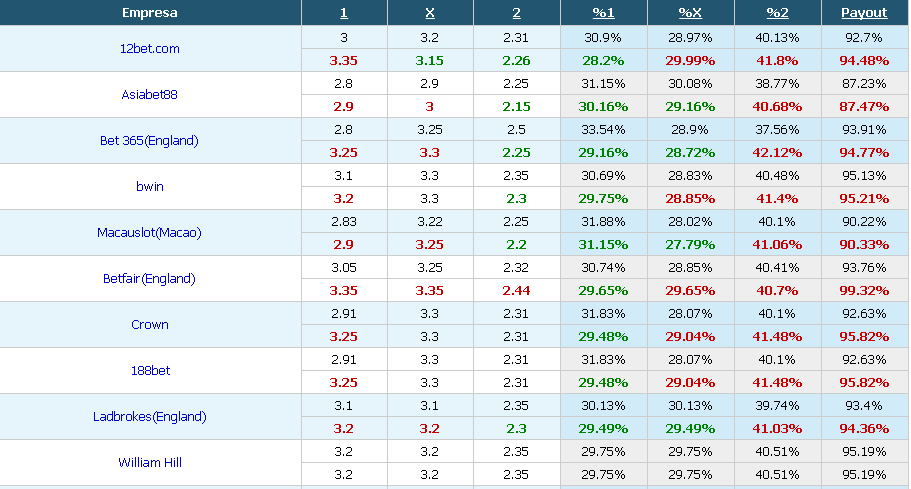911x489 pixels.
Task: Select Ladbrokes opening %2 value 39.74%
Action: tap(777, 405)
